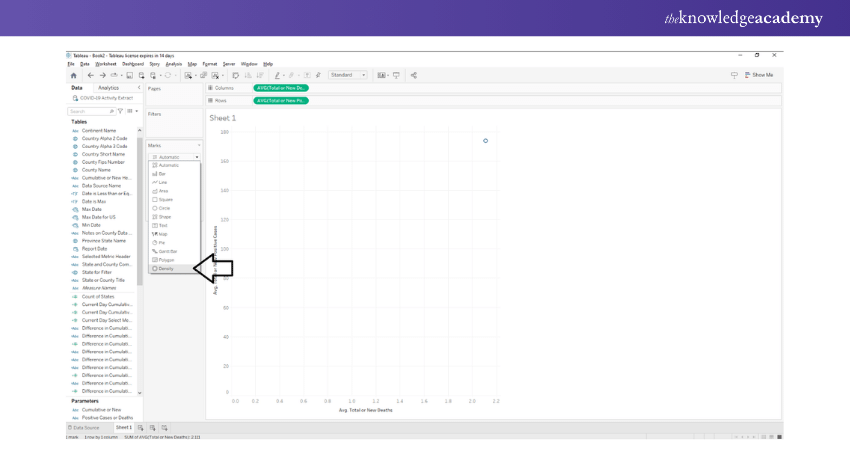Click the data point in scatter plot
Viewport: 850px width, 450px height.
(x=486, y=141)
